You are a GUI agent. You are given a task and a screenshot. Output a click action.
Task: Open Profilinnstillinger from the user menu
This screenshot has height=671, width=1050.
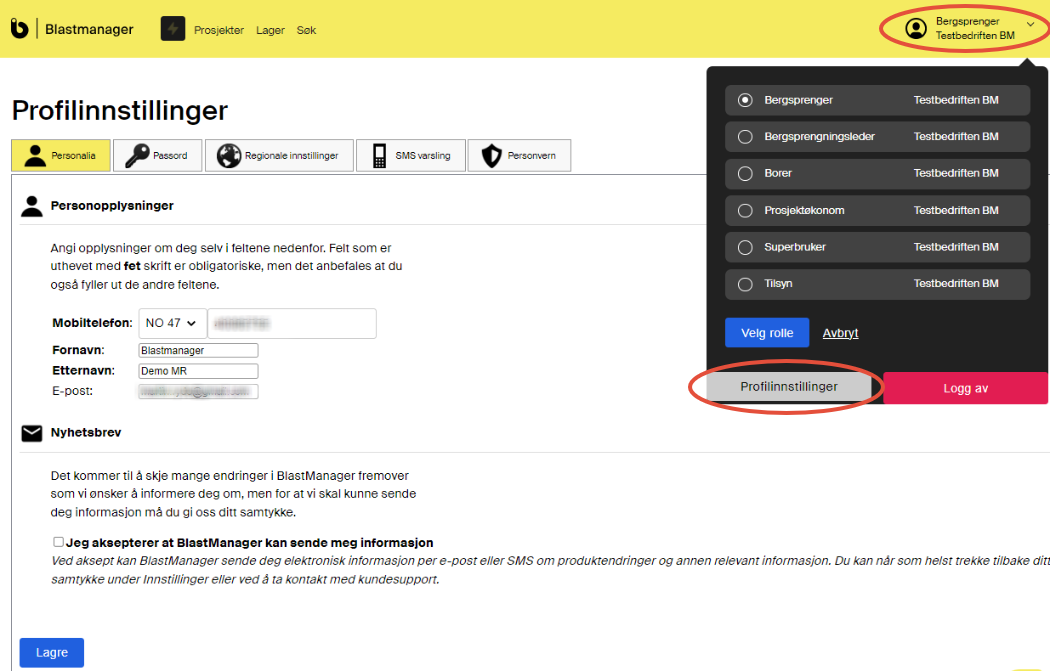(x=789, y=386)
